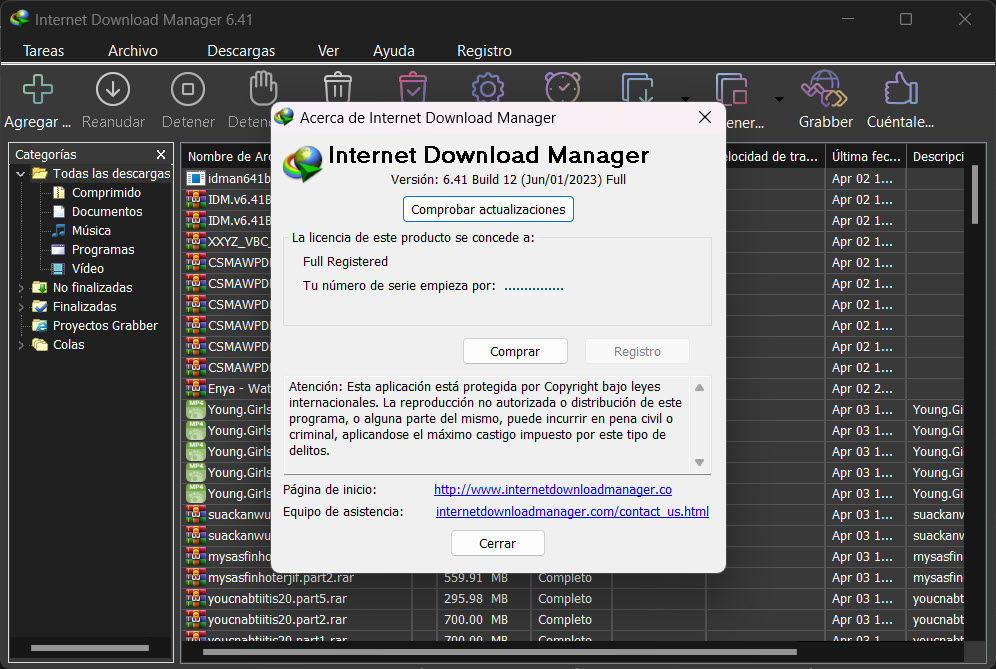The height and width of the screenshot is (669, 996).
Task: Select the Documentos category
Action: (107, 212)
